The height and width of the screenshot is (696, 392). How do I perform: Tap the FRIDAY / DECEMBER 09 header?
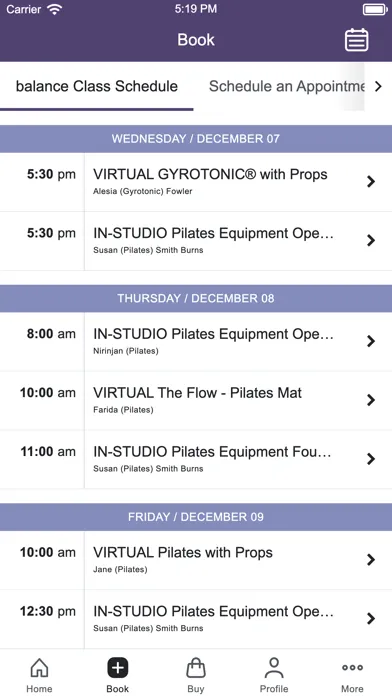tap(196, 517)
